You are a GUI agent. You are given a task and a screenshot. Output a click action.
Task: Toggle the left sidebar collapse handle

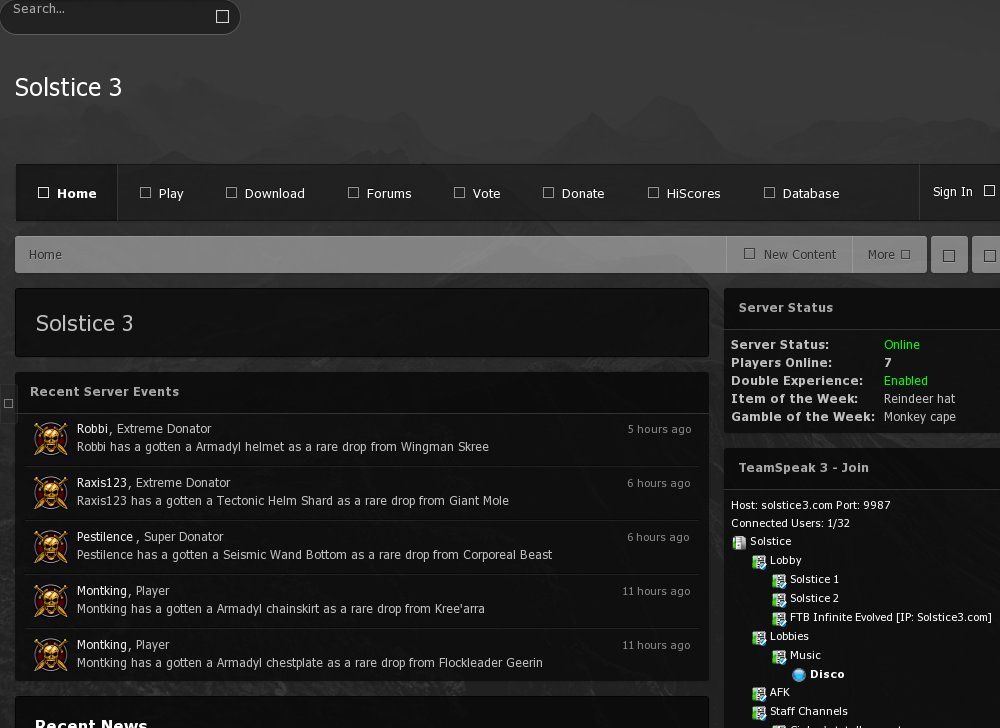(x=8, y=403)
